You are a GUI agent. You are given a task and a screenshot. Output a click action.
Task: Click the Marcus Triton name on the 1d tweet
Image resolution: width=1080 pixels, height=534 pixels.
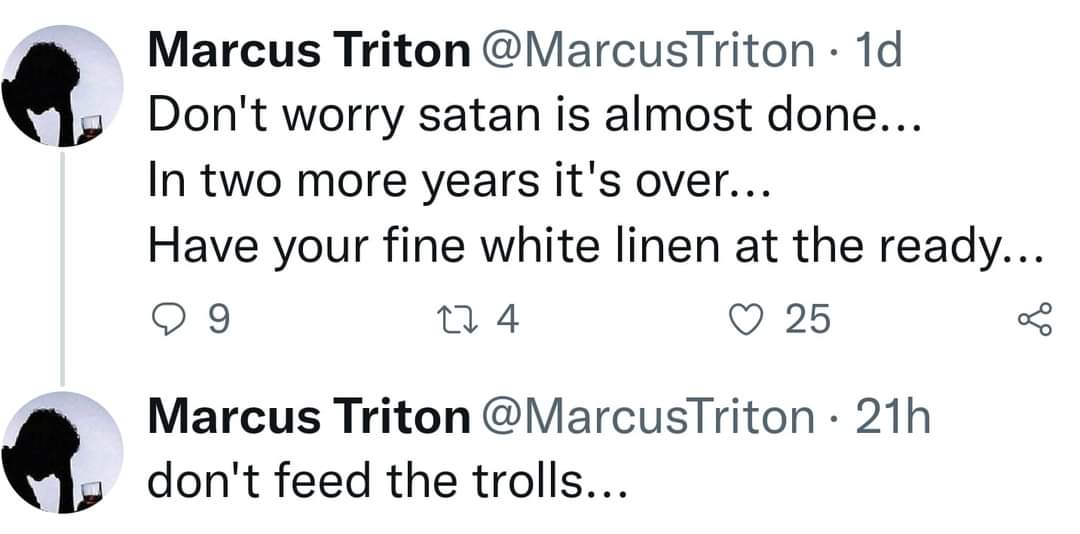click(309, 51)
